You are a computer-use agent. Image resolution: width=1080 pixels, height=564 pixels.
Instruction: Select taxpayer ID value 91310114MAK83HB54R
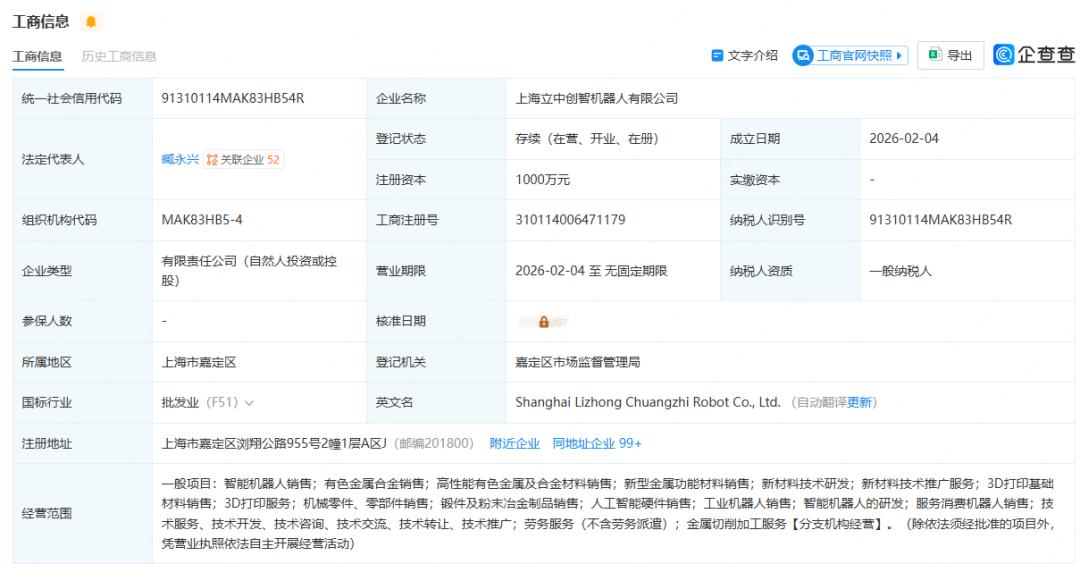[x=940, y=220]
